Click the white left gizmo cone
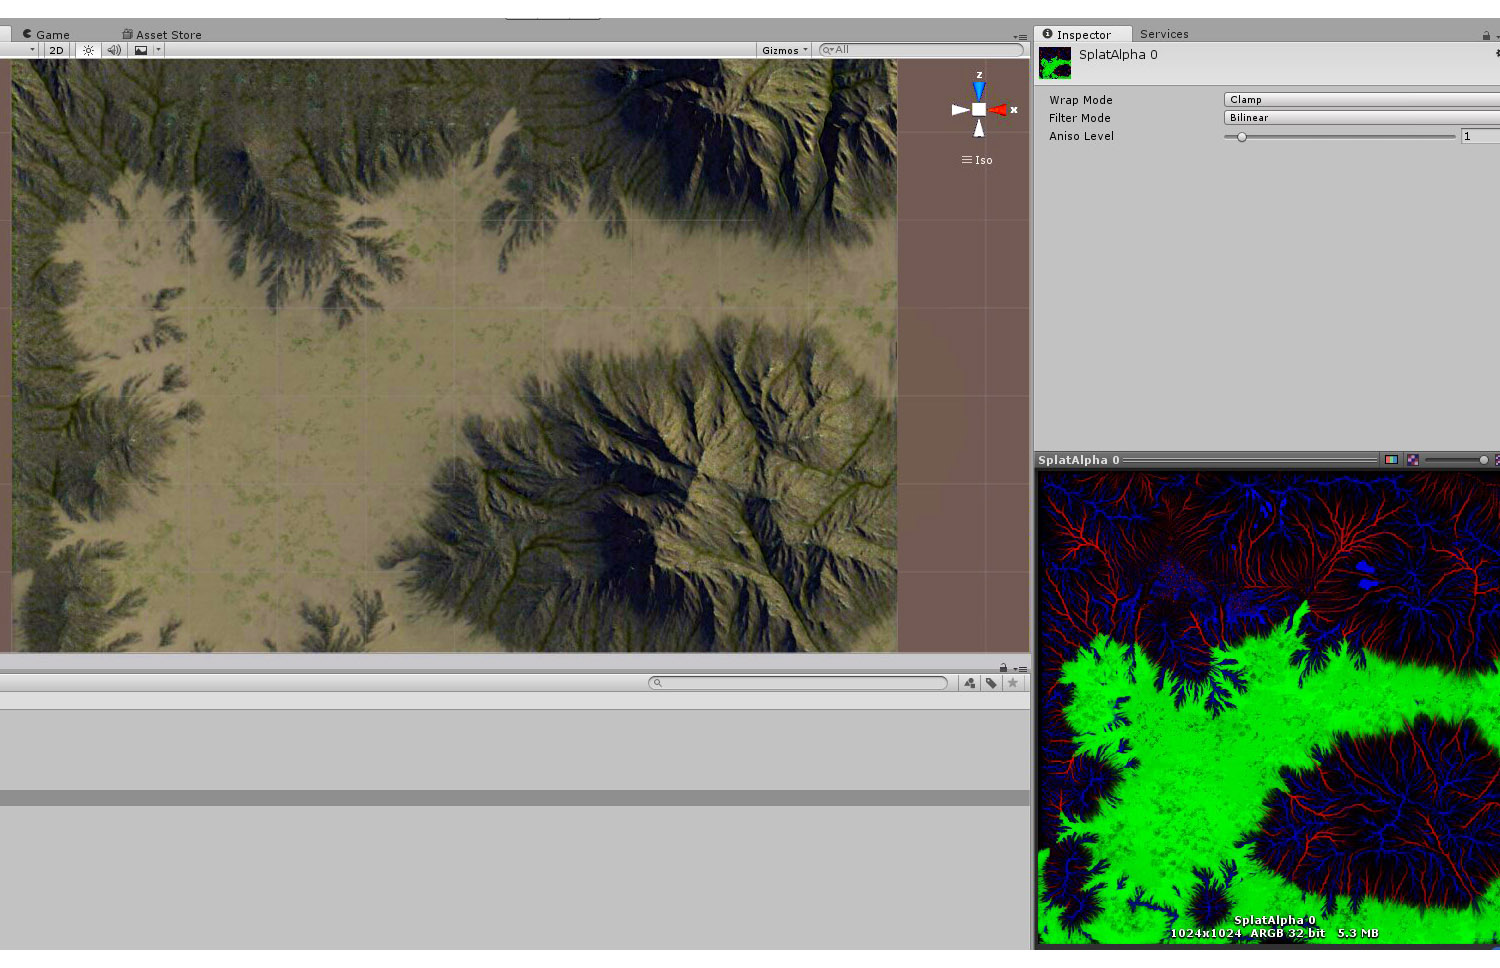The width and height of the screenshot is (1500, 968). (x=960, y=110)
